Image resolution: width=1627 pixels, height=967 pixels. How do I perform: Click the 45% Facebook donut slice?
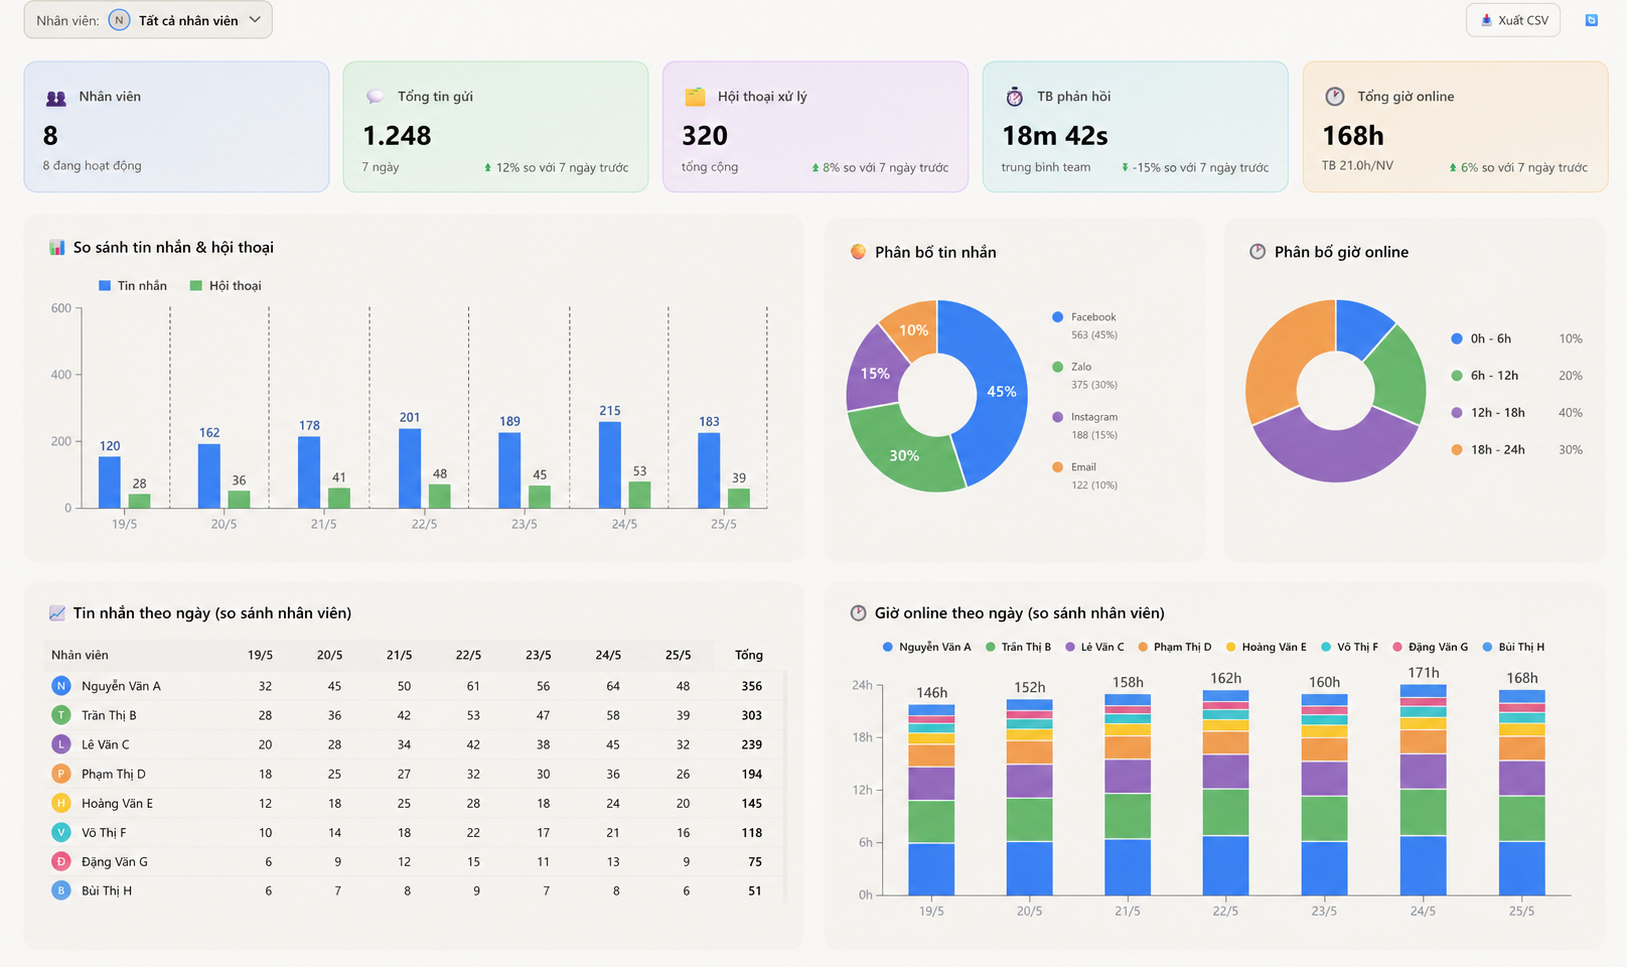[x=1000, y=392]
